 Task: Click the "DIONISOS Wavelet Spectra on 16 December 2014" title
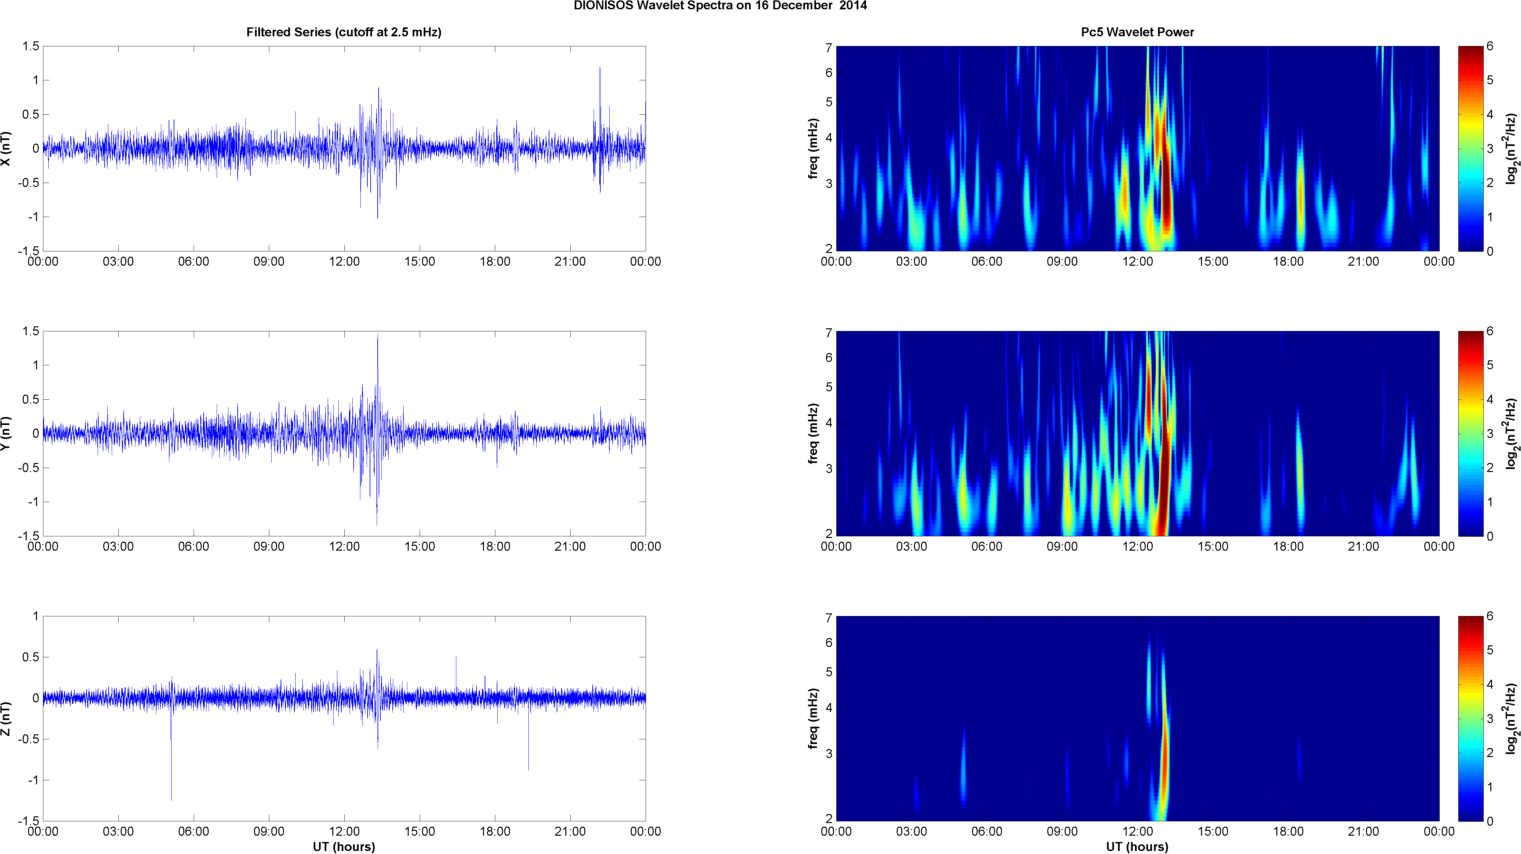720,6
